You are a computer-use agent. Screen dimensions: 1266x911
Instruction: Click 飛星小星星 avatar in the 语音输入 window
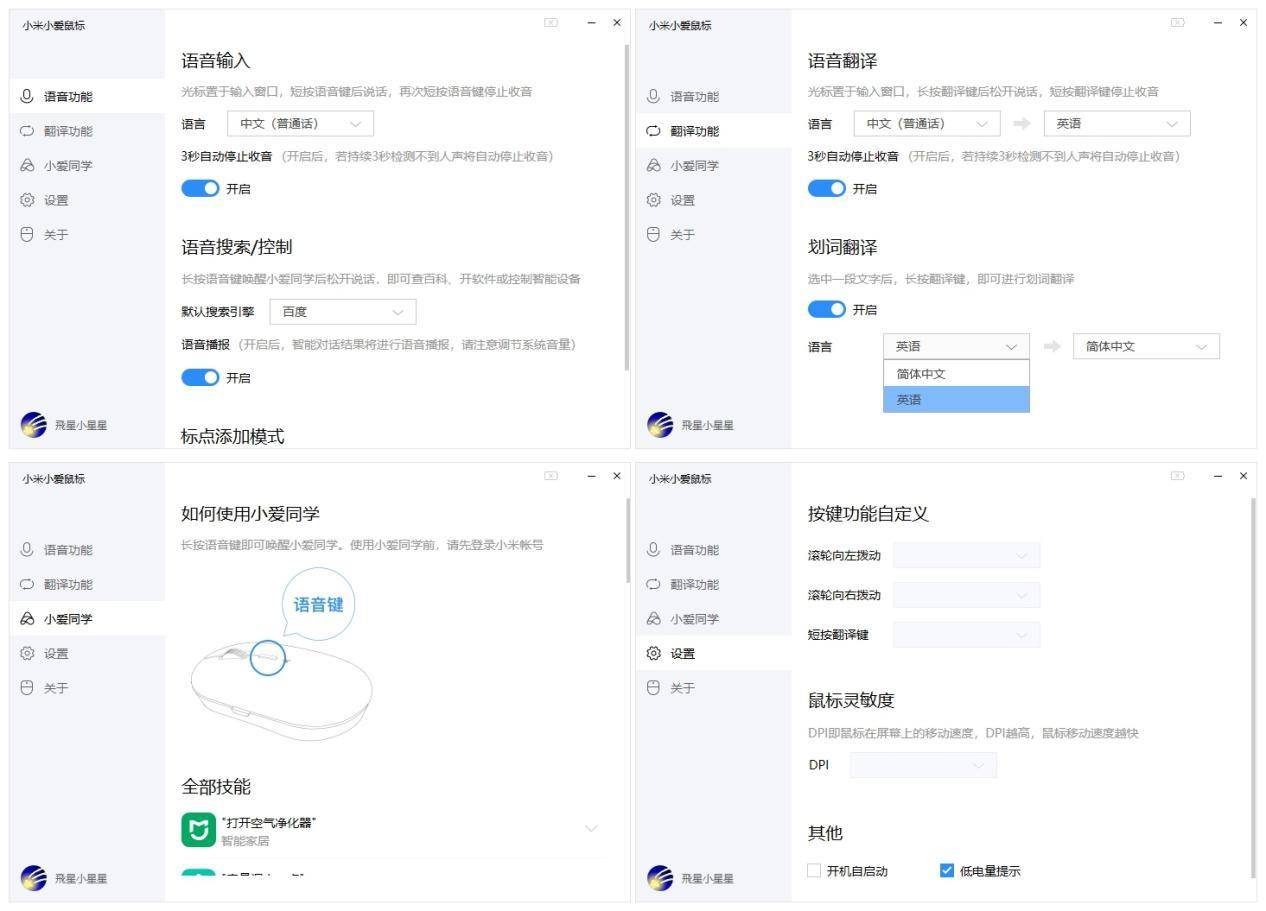33,425
